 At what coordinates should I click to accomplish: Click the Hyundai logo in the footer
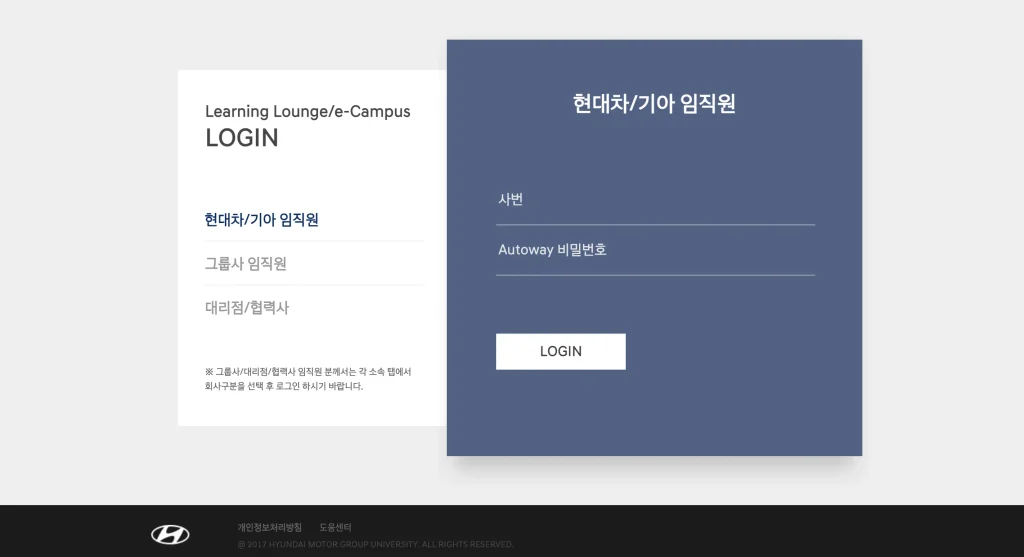pos(170,535)
